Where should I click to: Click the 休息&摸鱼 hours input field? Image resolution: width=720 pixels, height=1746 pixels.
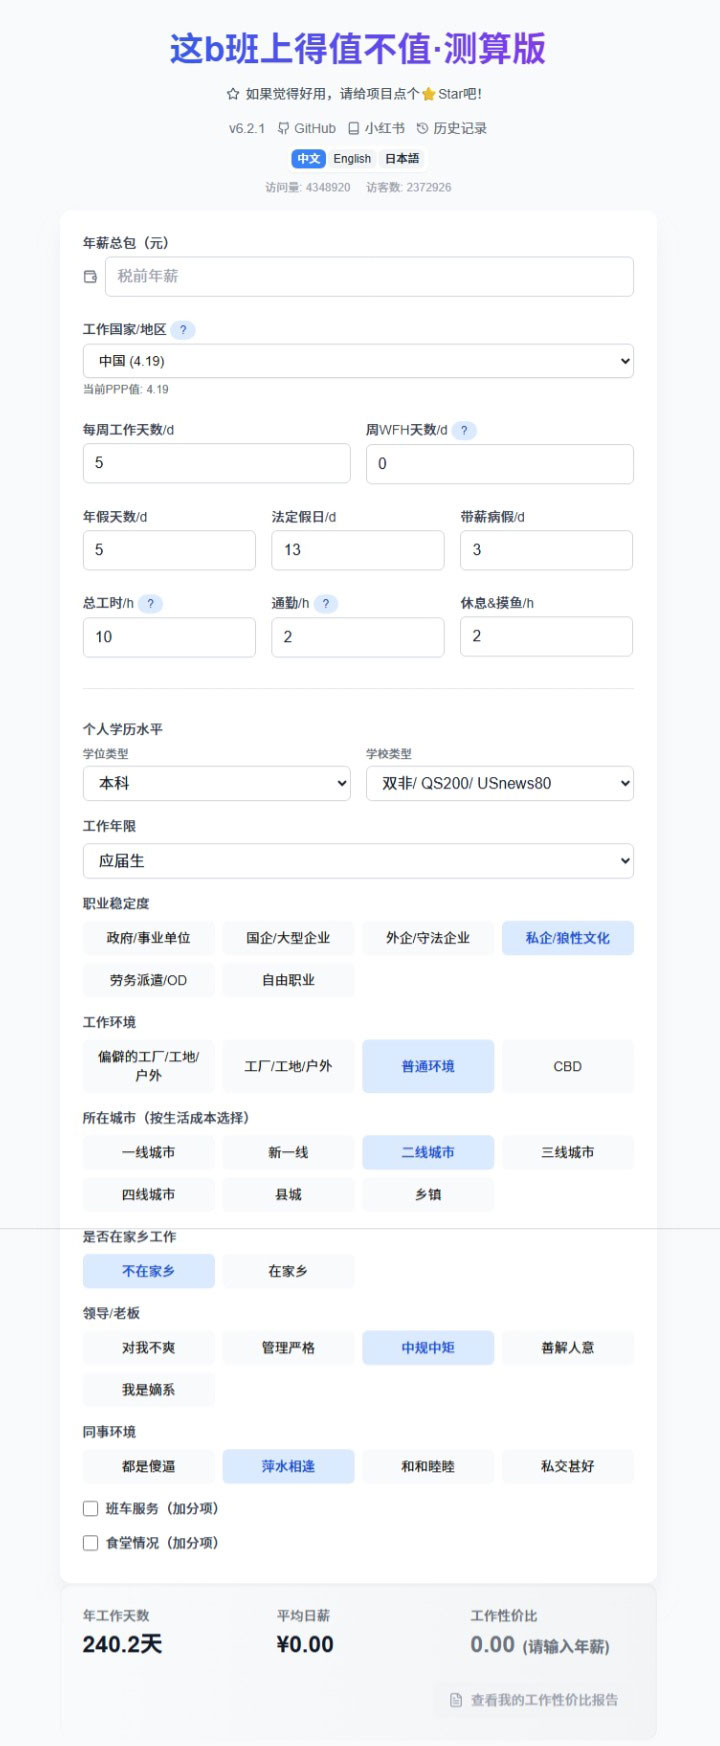click(546, 636)
